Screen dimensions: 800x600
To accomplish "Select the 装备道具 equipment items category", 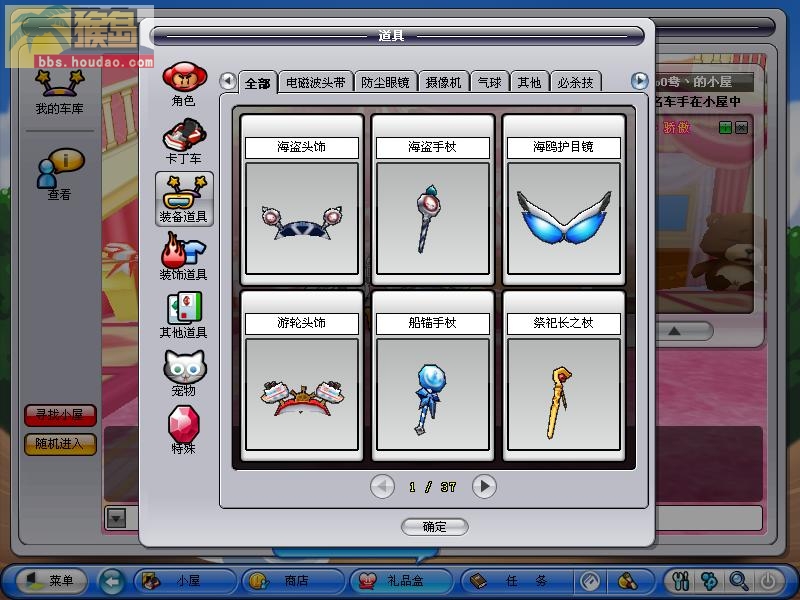I will click(184, 199).
